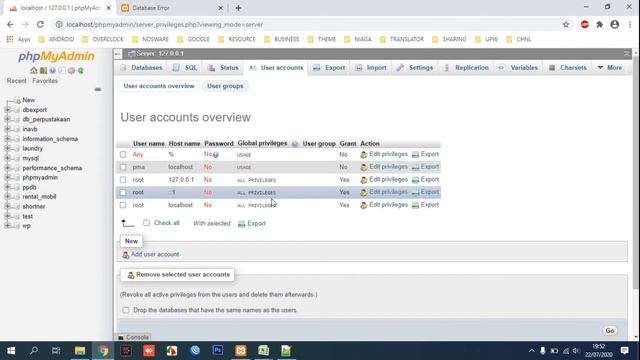Image resolution: width=640 pixels, height=360 pixels.
Task: Open the phpMyAdmin home icon
Action: click(x=34, y=71)
